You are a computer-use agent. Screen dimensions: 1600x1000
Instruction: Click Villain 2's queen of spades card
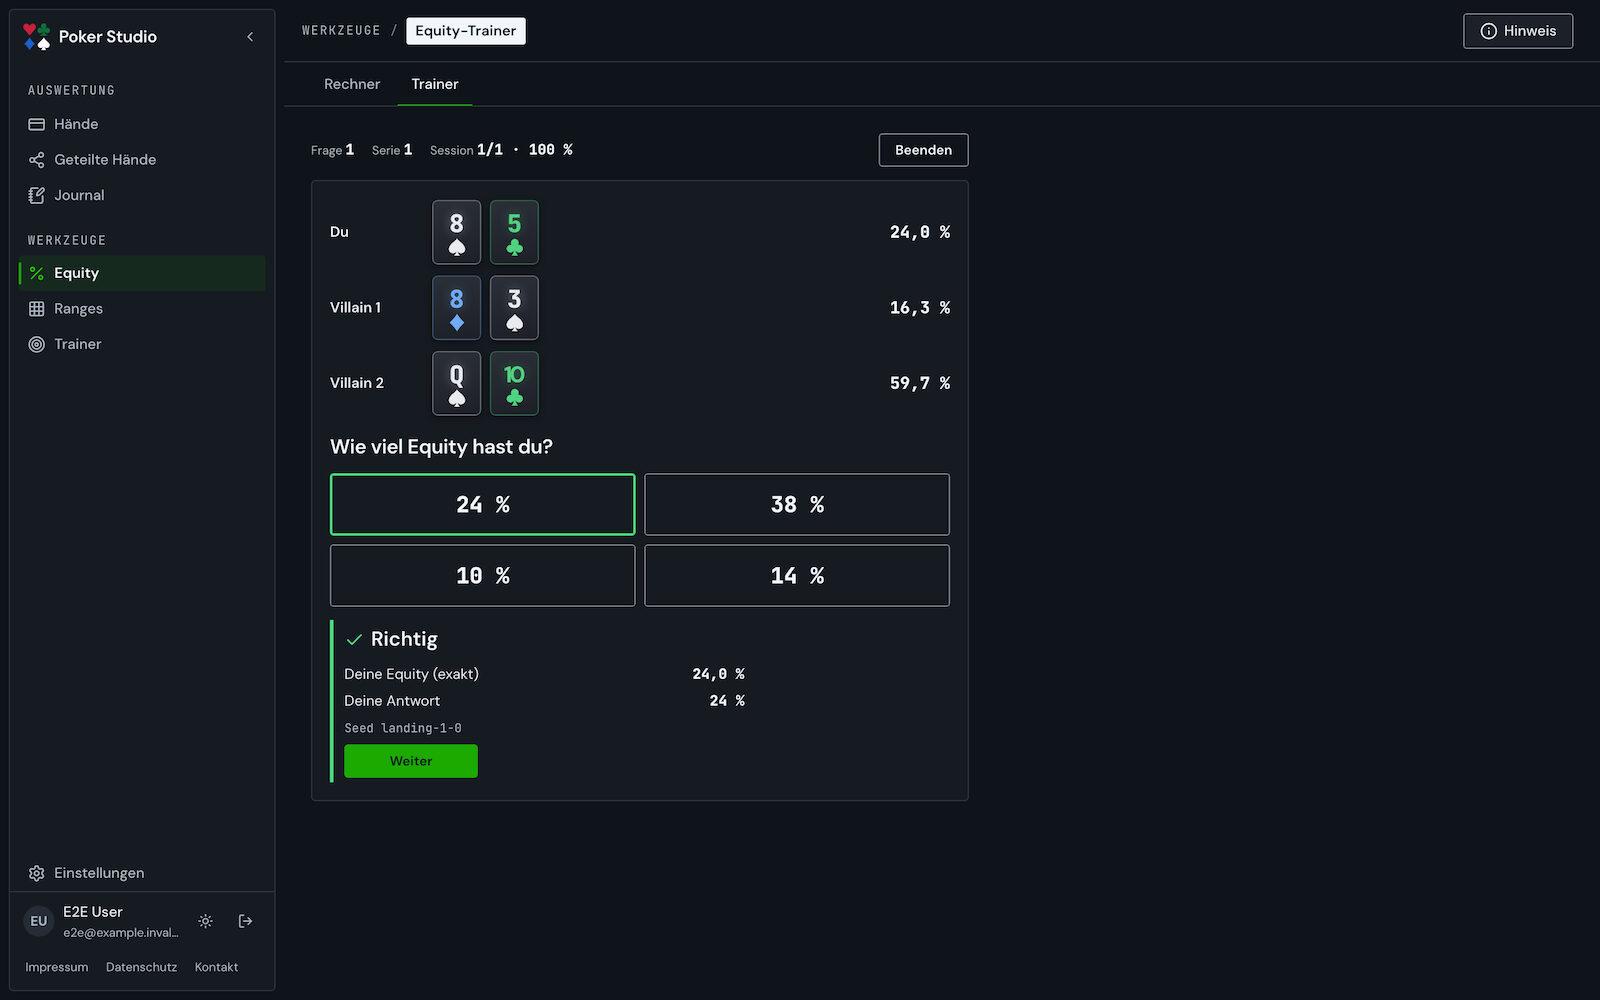(457, 383)
